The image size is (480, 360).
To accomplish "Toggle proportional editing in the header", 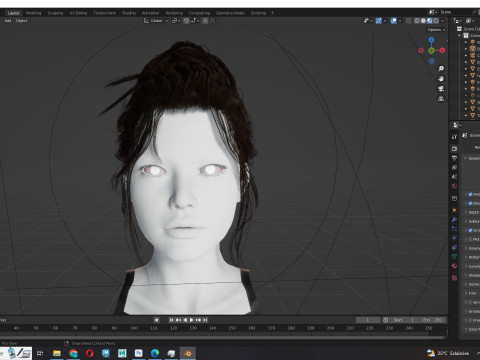I will pyautogui.click(x=205, y=21).
